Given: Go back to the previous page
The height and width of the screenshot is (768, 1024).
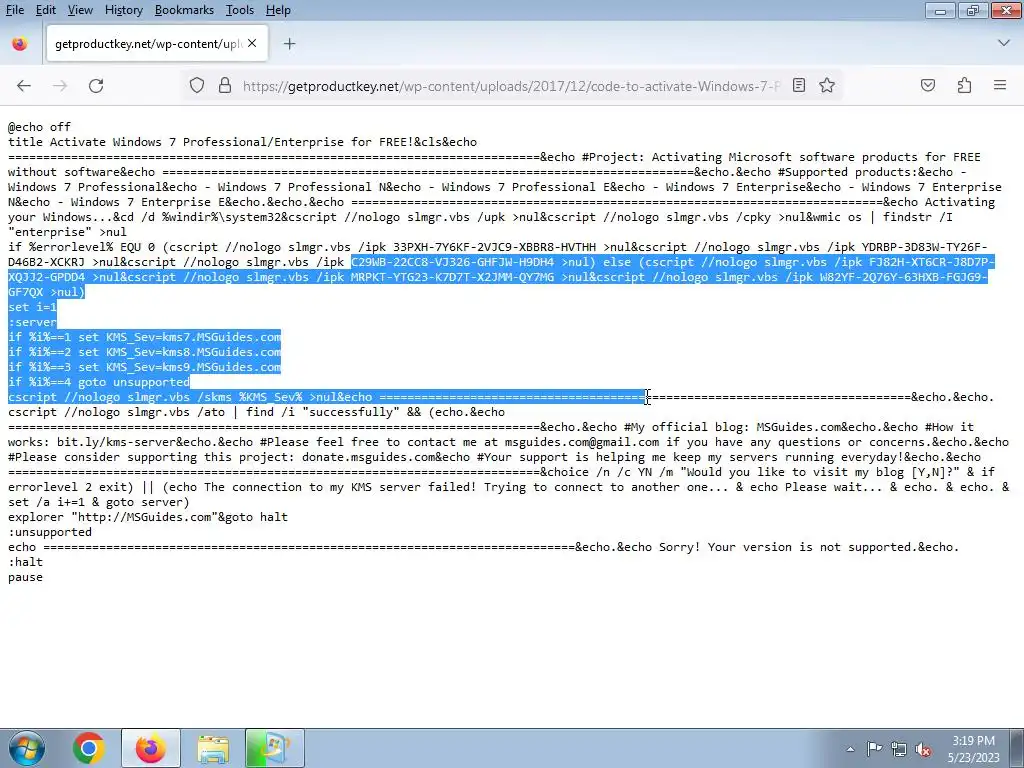Looking at the screenshot, I should click(x=24, y=86).
